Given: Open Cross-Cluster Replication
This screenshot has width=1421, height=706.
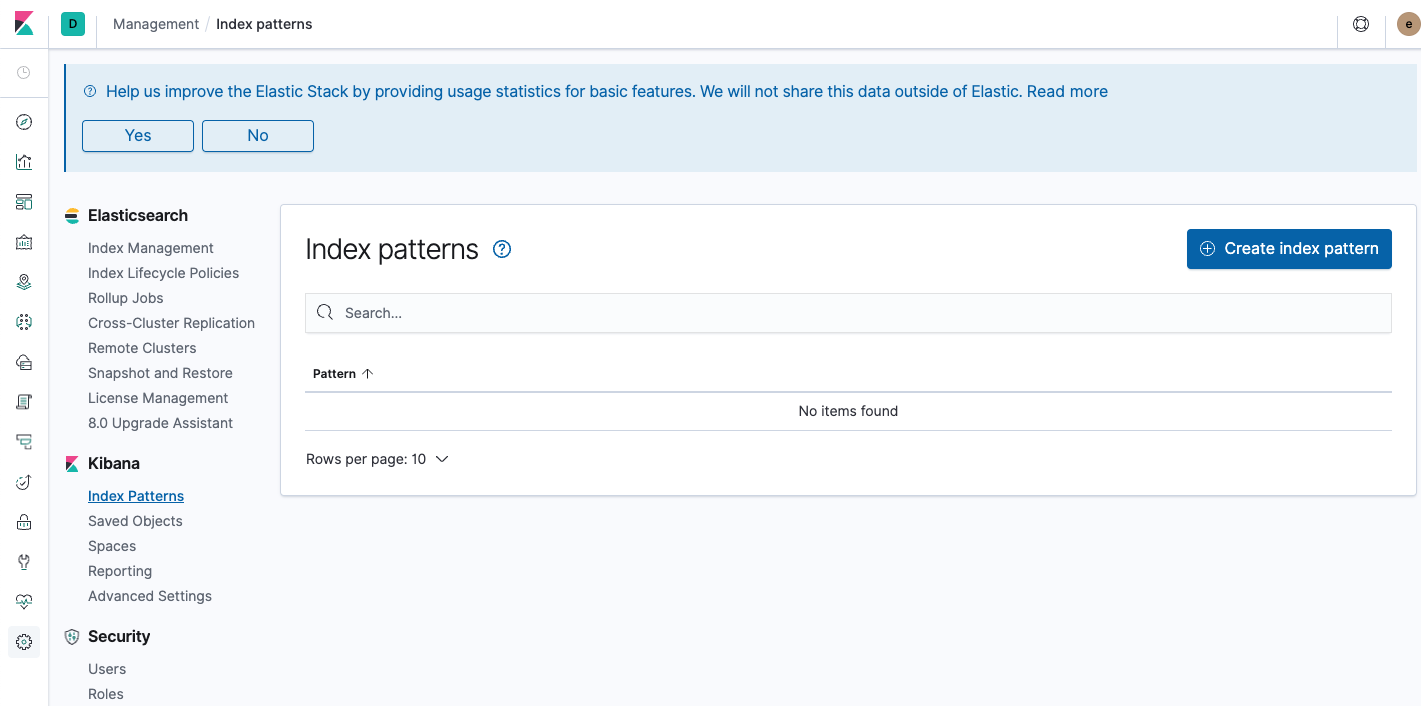Looking at the screenshot, I should (171, 323).
